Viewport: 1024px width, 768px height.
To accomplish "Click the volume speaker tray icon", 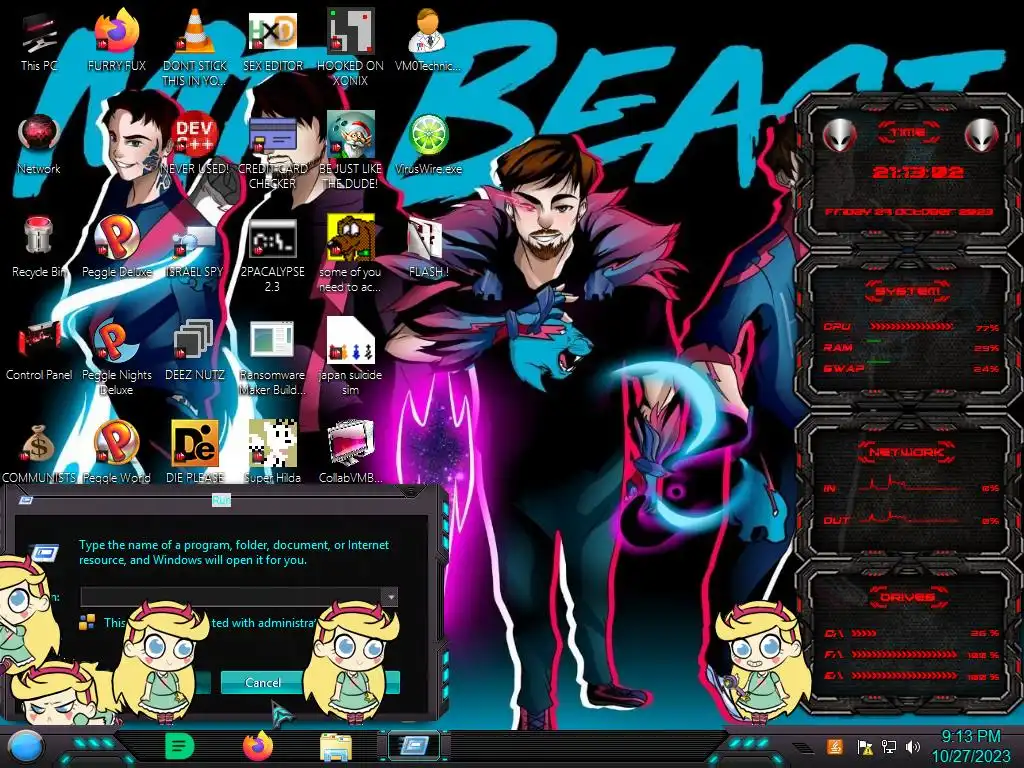I will [x=913, y=746].
